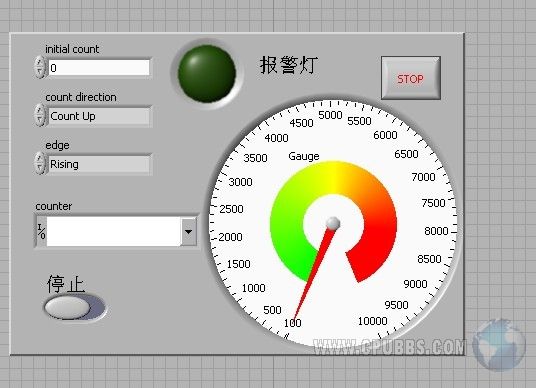
Task: Click the counter I/O name field
Action: (113, 232)
